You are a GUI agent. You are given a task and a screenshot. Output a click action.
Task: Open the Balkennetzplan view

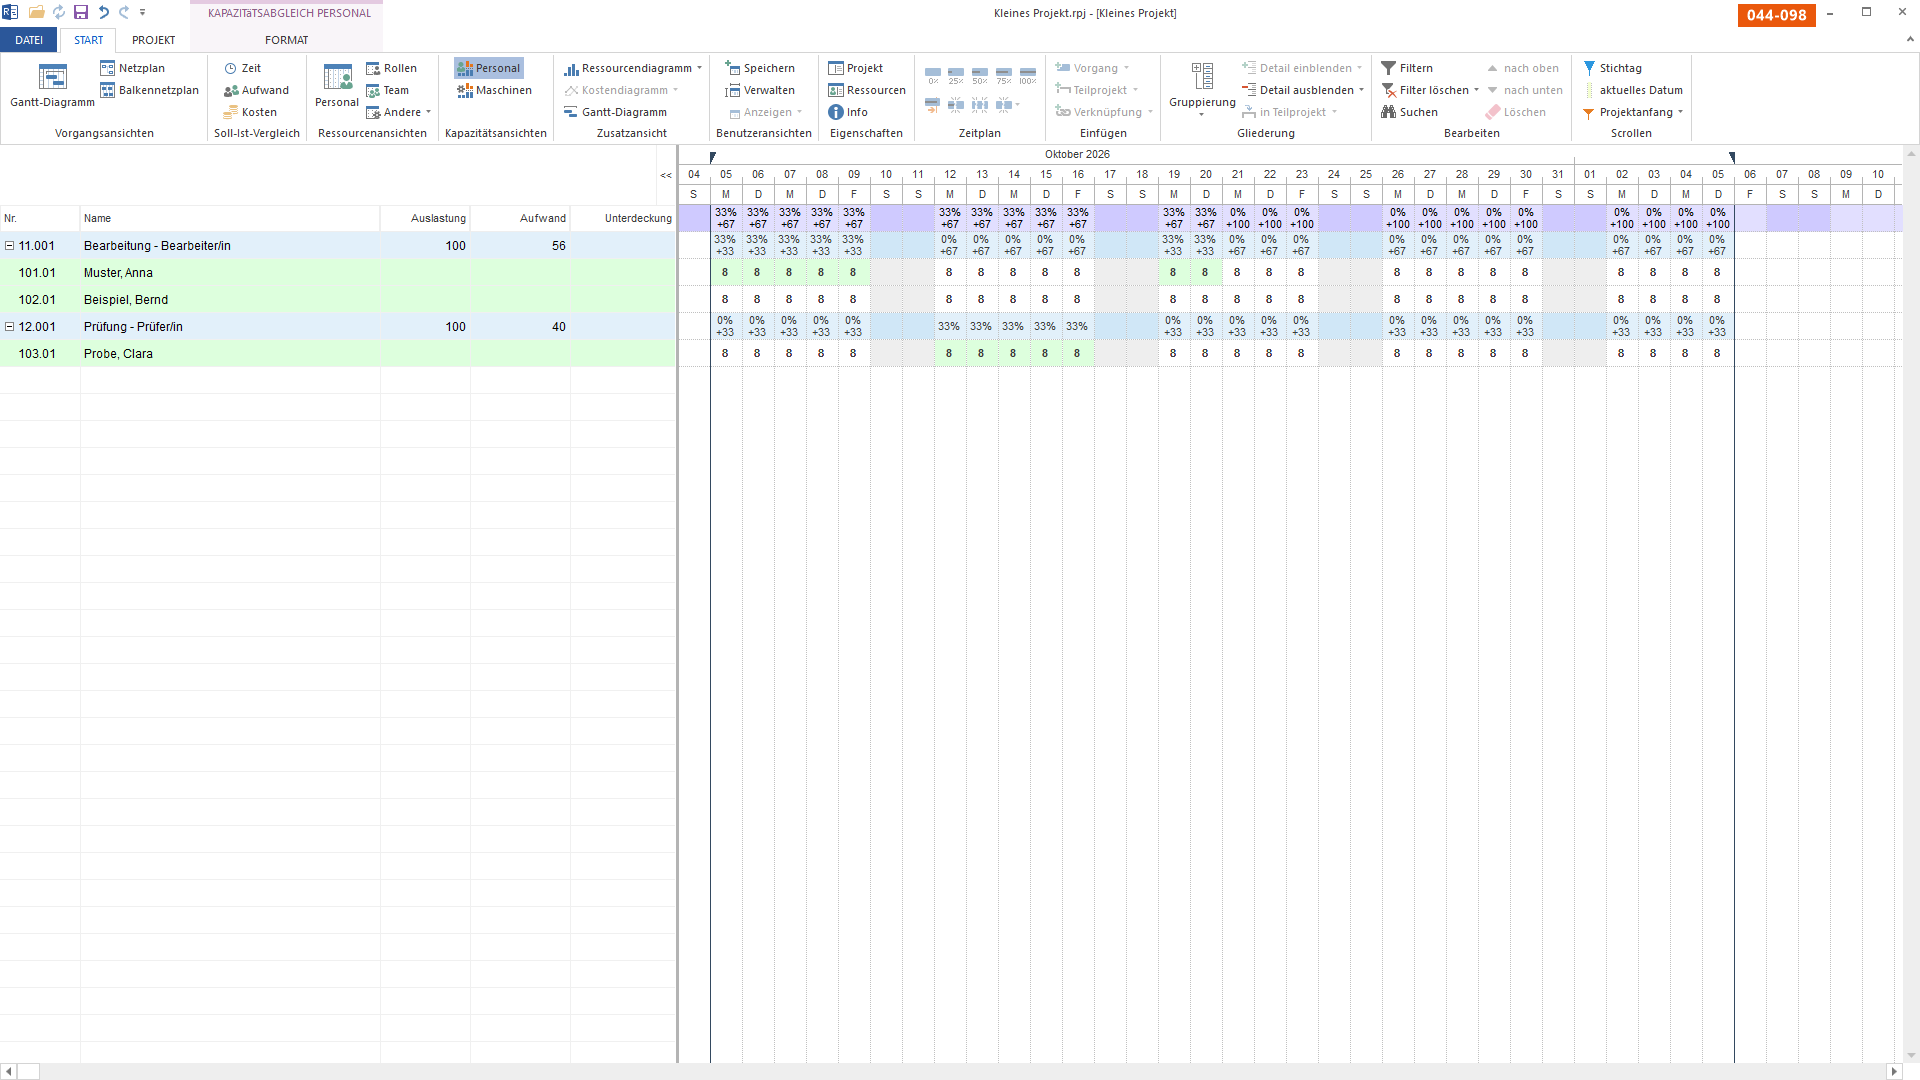click(149, 90)
